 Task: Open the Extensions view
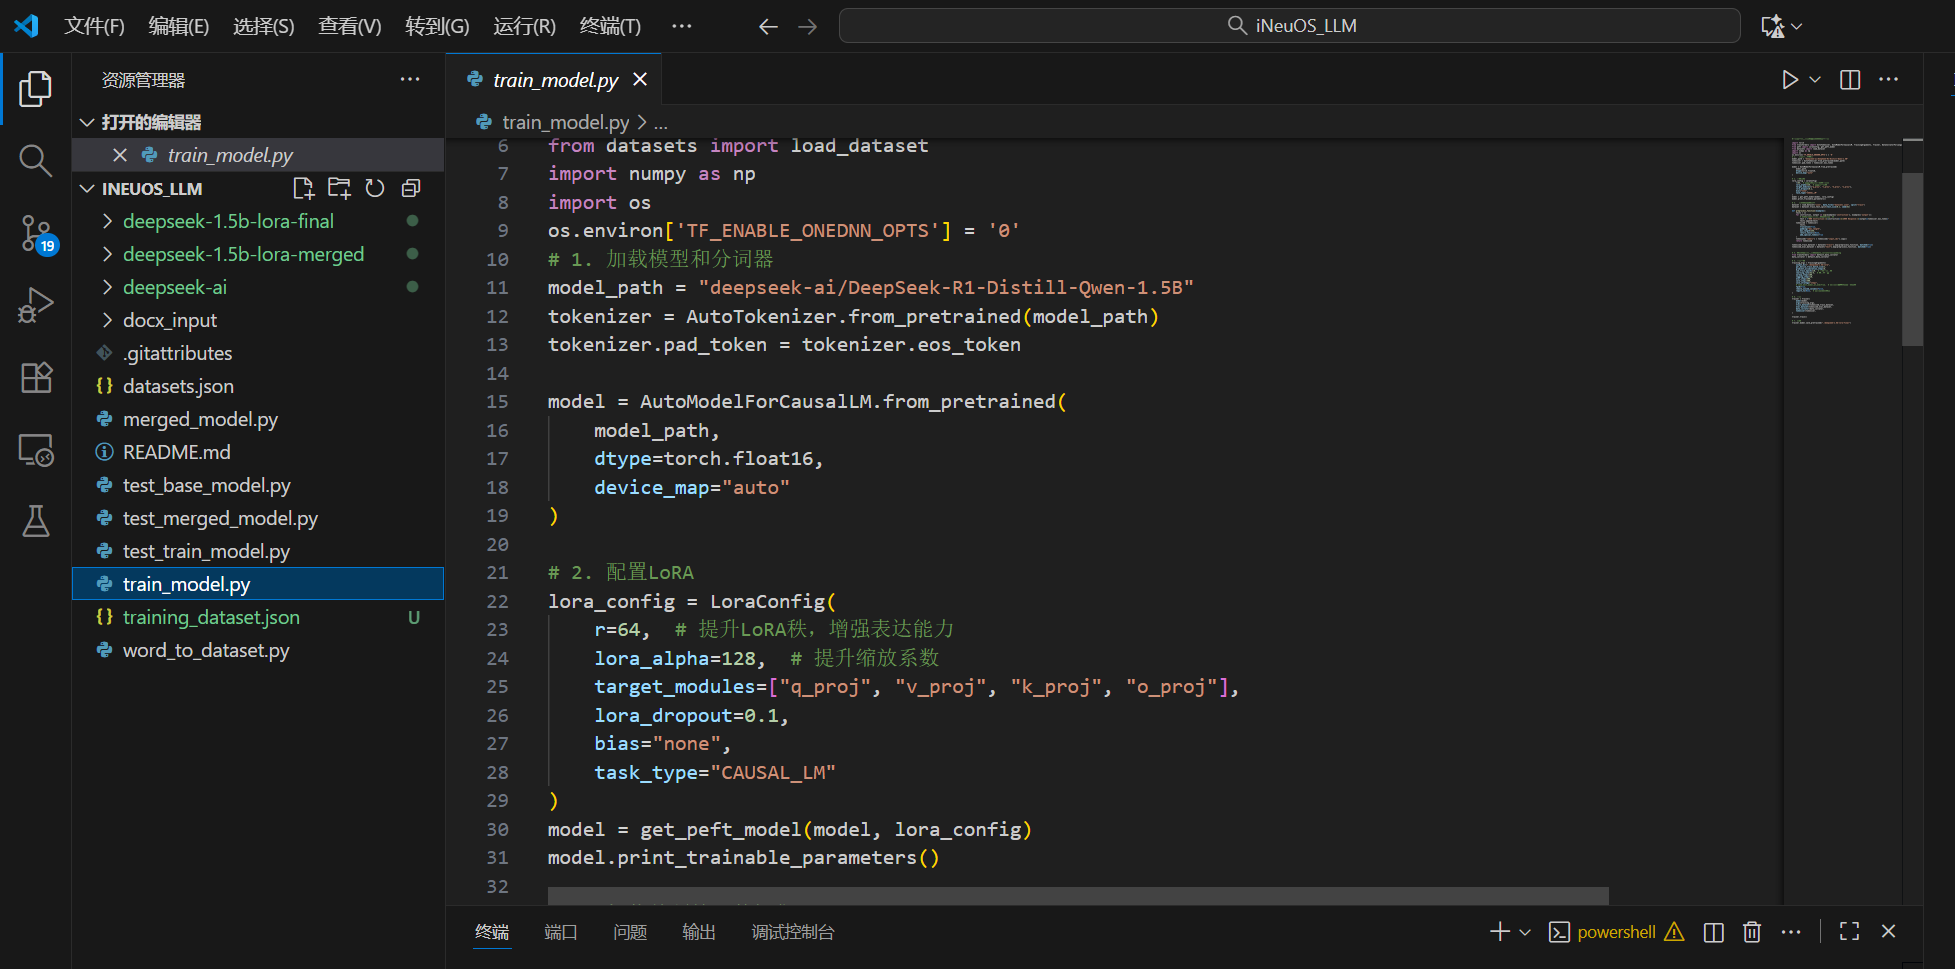pos(36,378)
